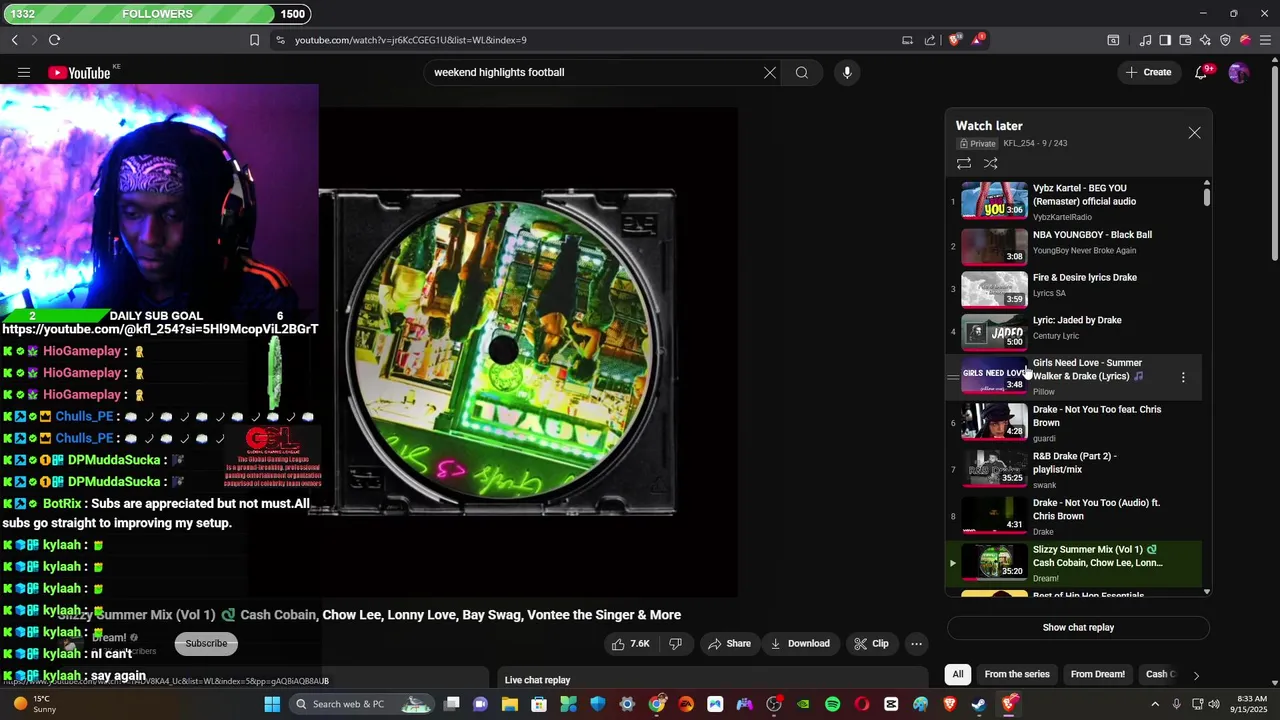Viewport: 1280px width, 720px height.
Task: Download the current video
Action: pos(800,644)
